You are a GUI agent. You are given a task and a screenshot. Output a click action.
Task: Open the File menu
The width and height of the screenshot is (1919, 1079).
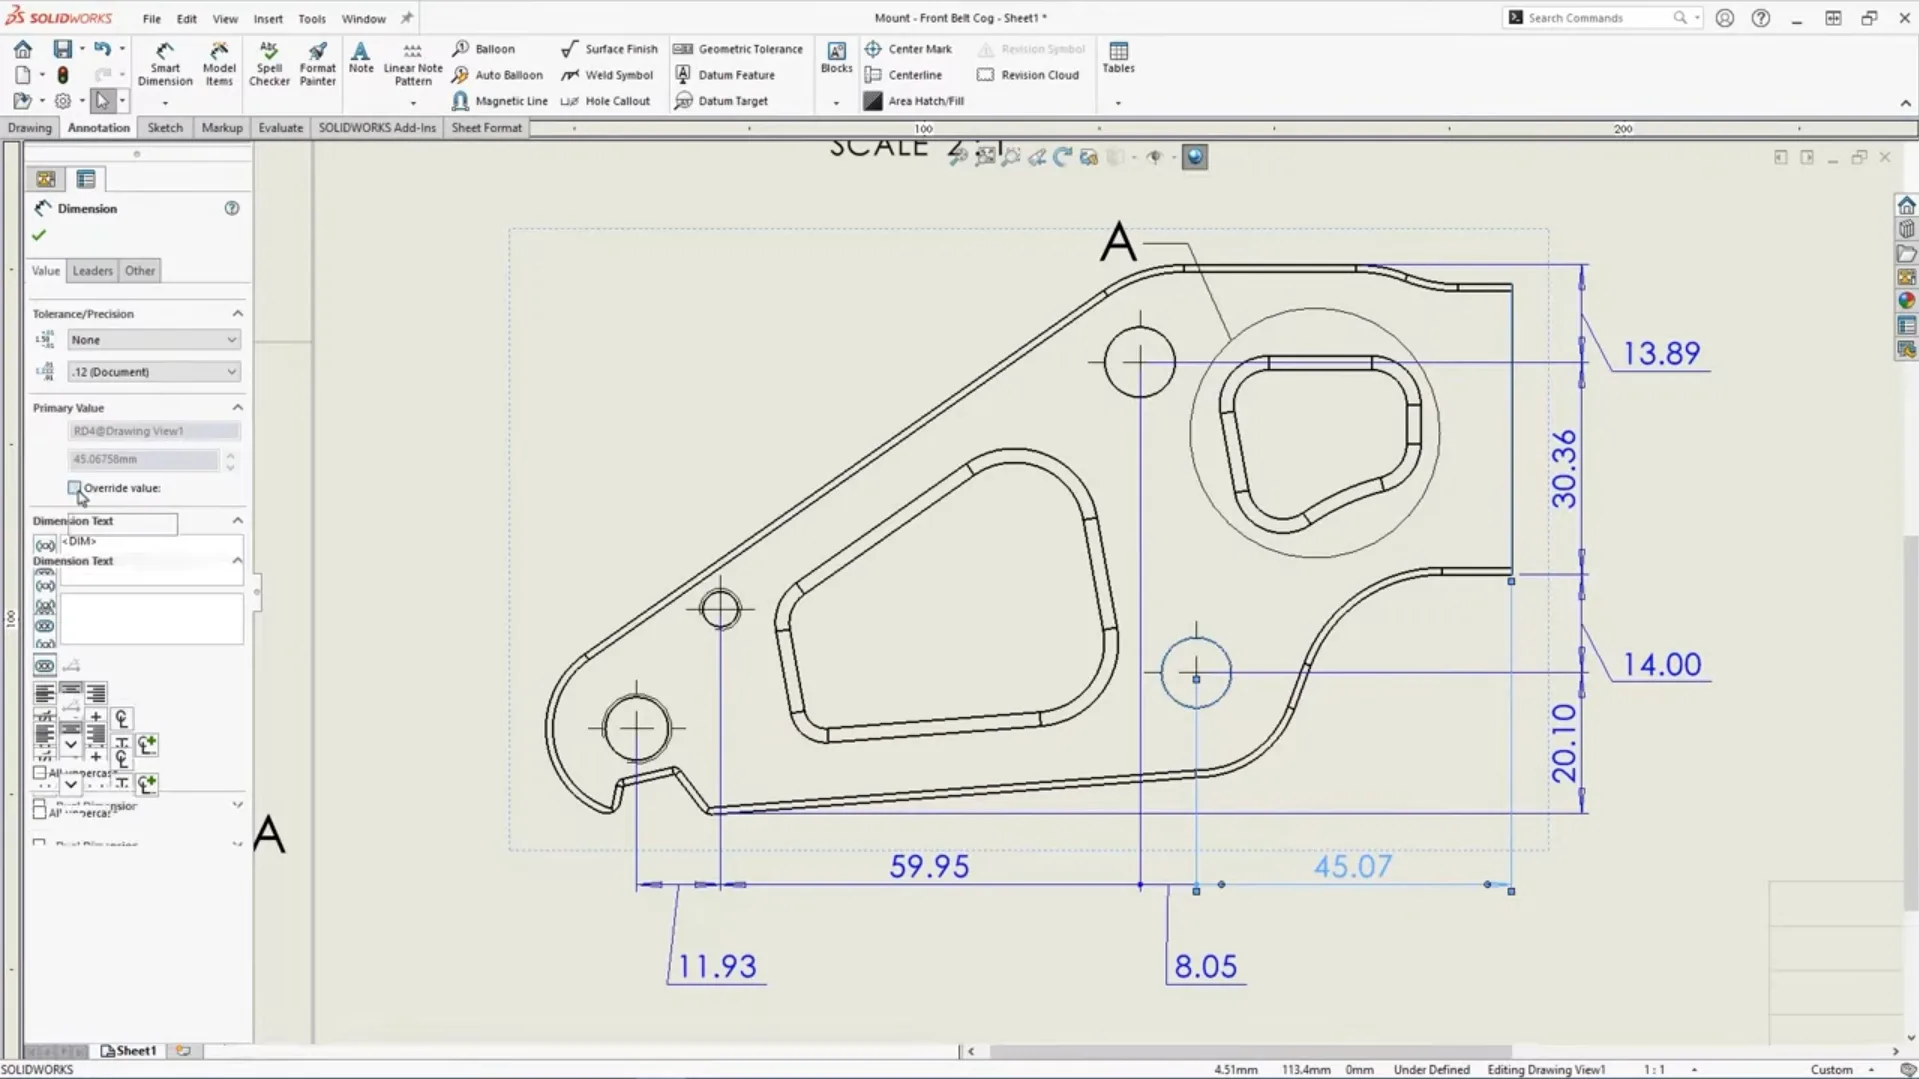(x=151, y=18)
